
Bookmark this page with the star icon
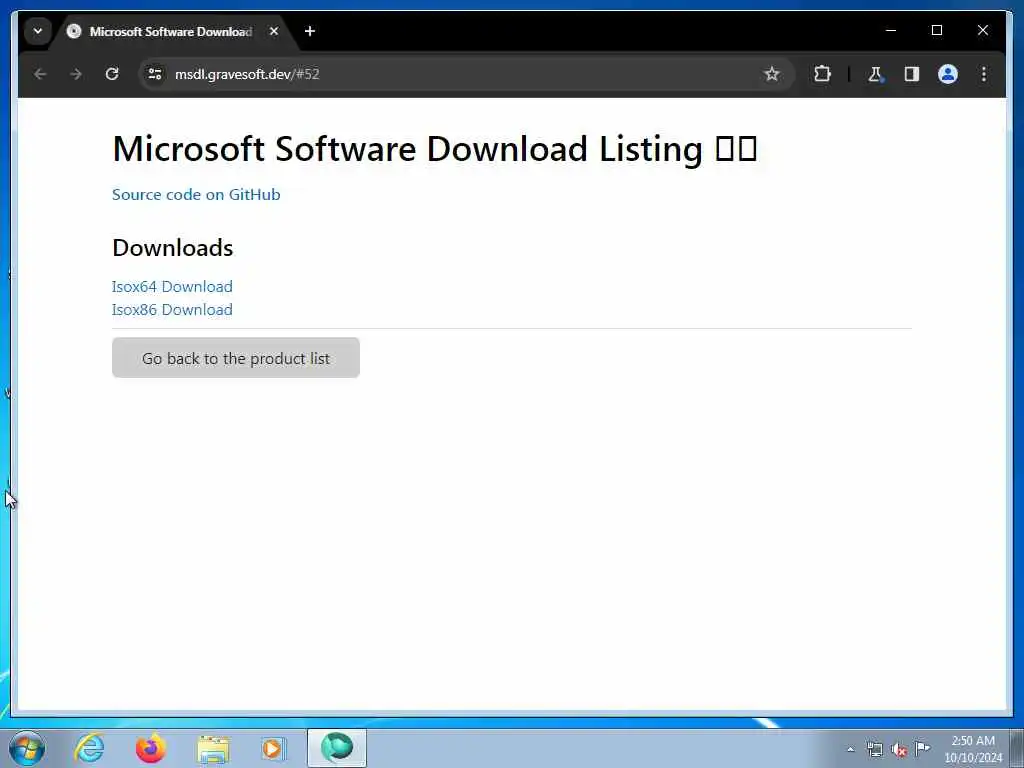pyautogui.click(x=772, y=74)
